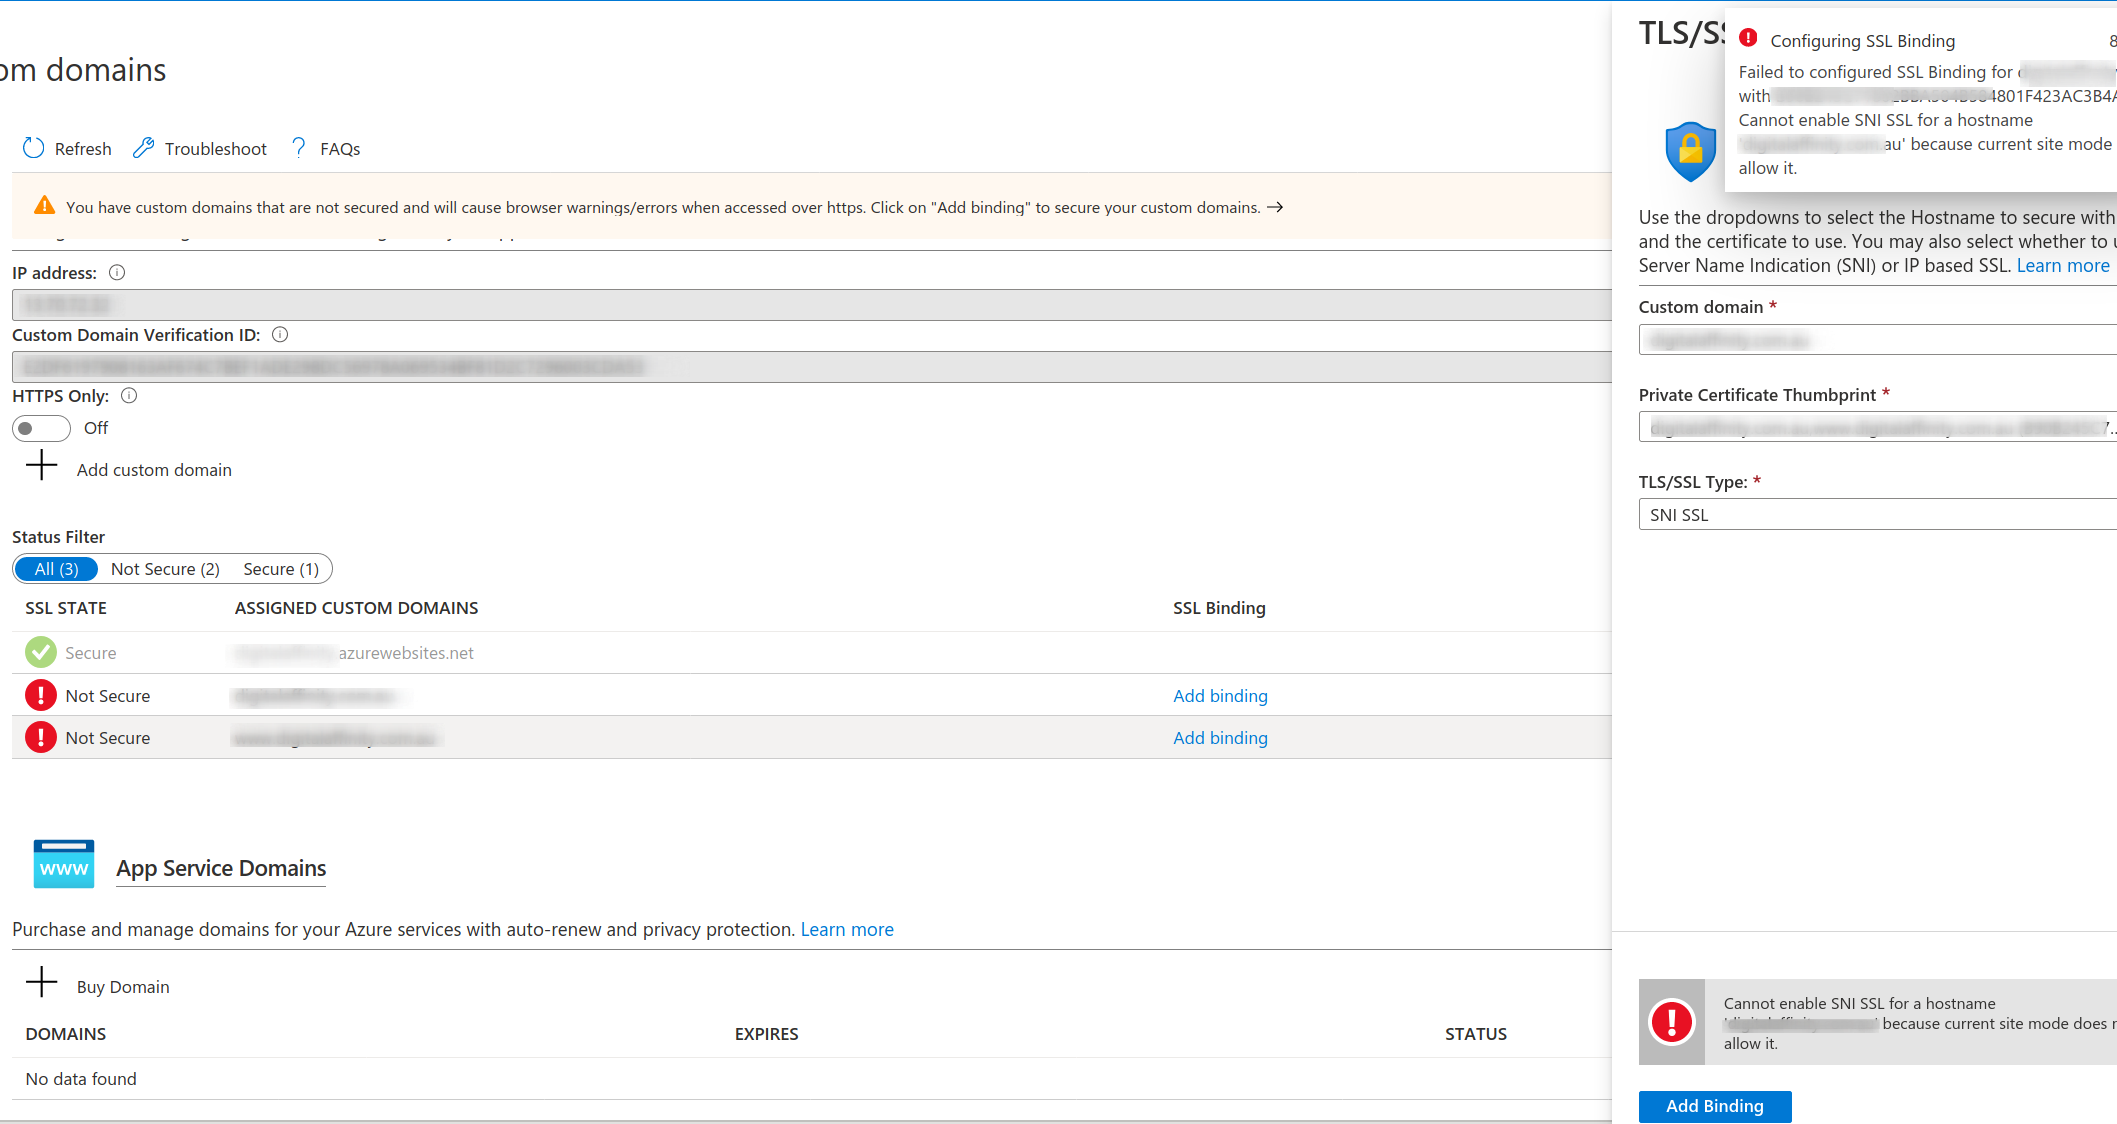This screenshot has width=2117, height=1124.
Task: Open the Custom domain dropdown
Action: point(1877,340)
